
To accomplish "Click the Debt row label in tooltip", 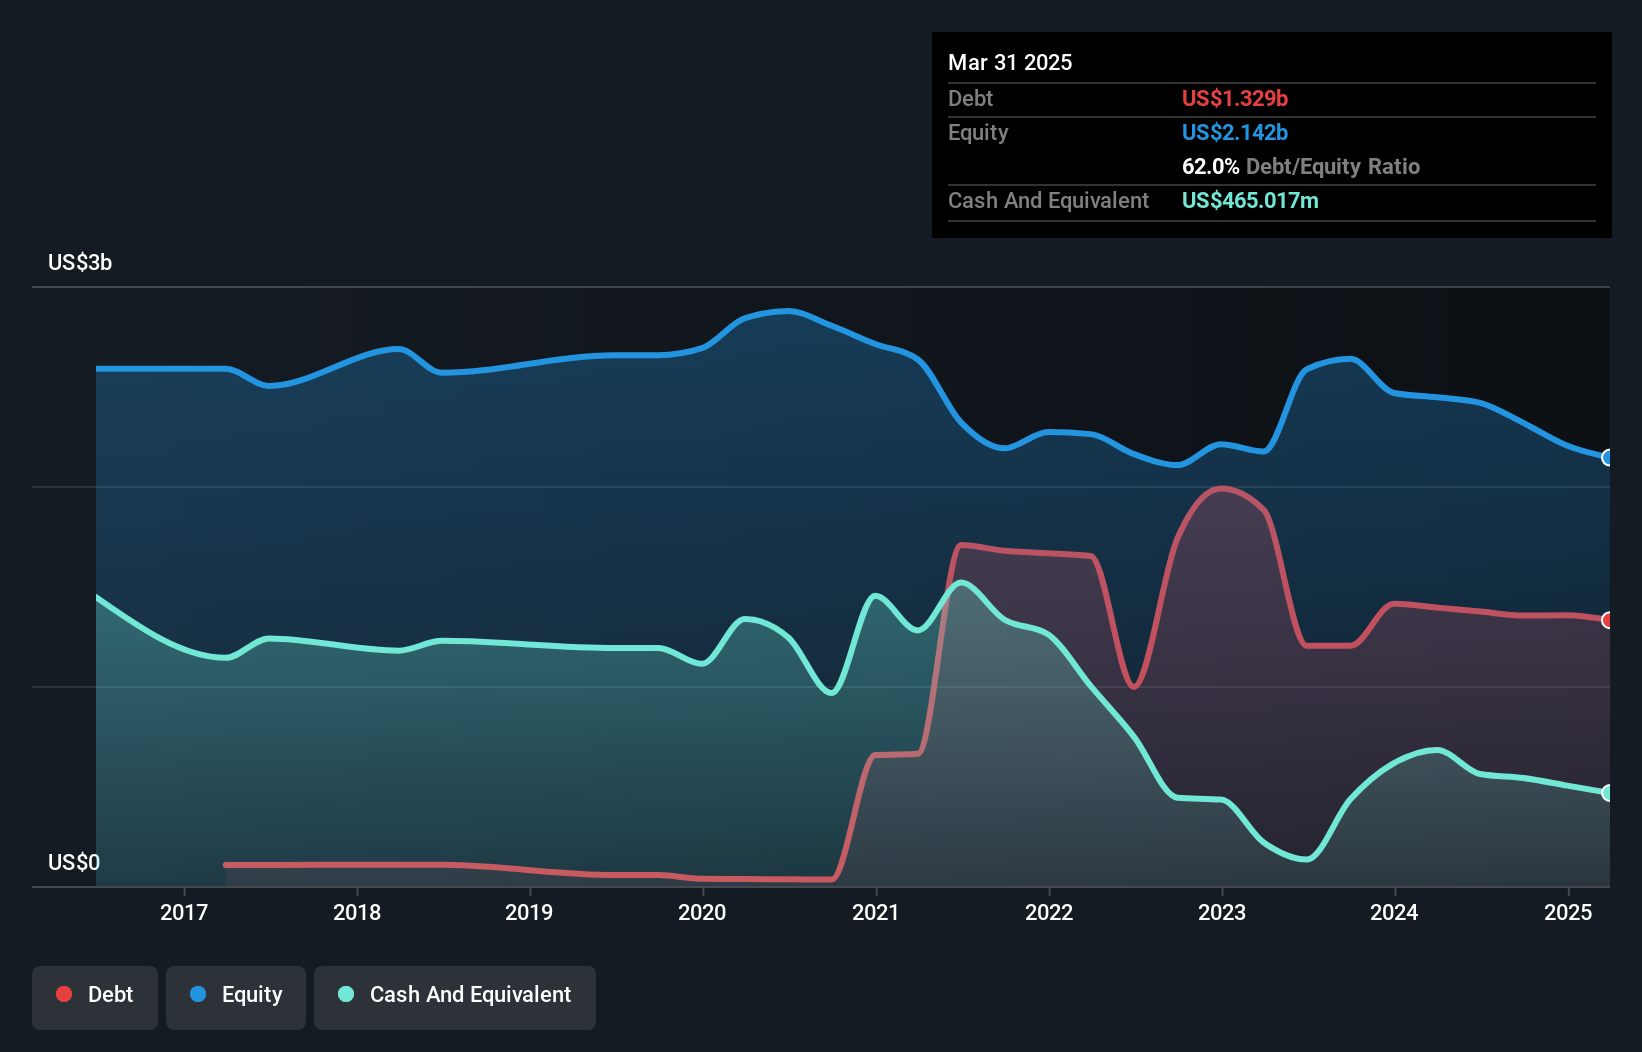I will [x=970, y=98].
